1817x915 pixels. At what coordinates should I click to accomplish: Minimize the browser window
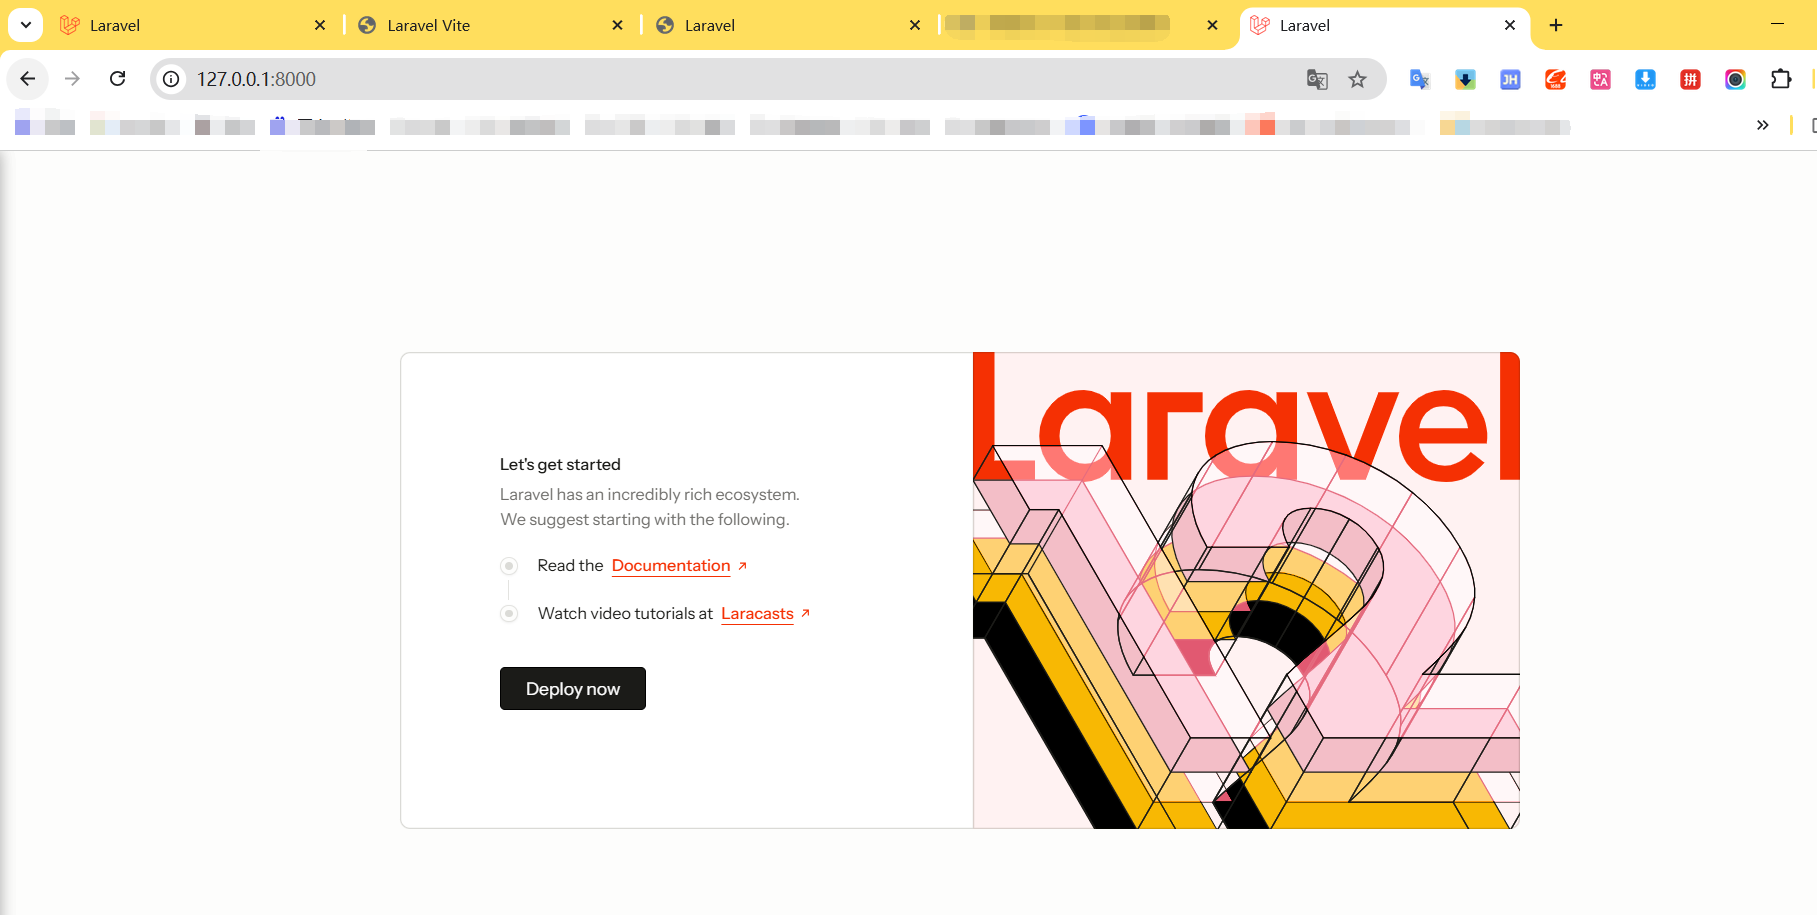1777,24
